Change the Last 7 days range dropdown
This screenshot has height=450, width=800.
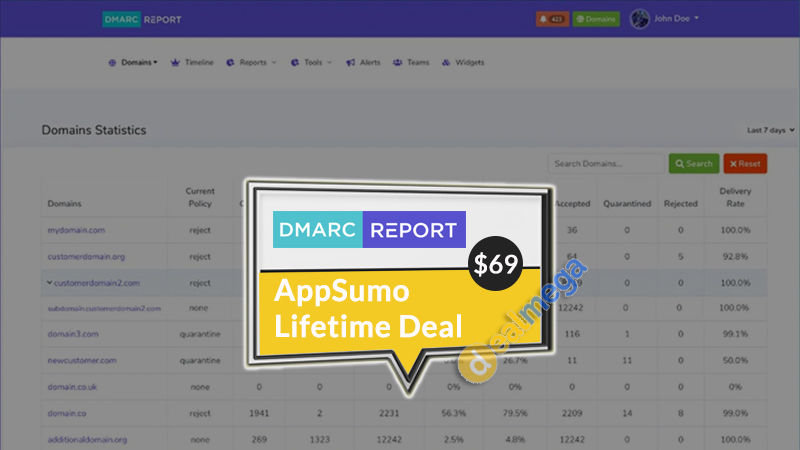(770, 130)
